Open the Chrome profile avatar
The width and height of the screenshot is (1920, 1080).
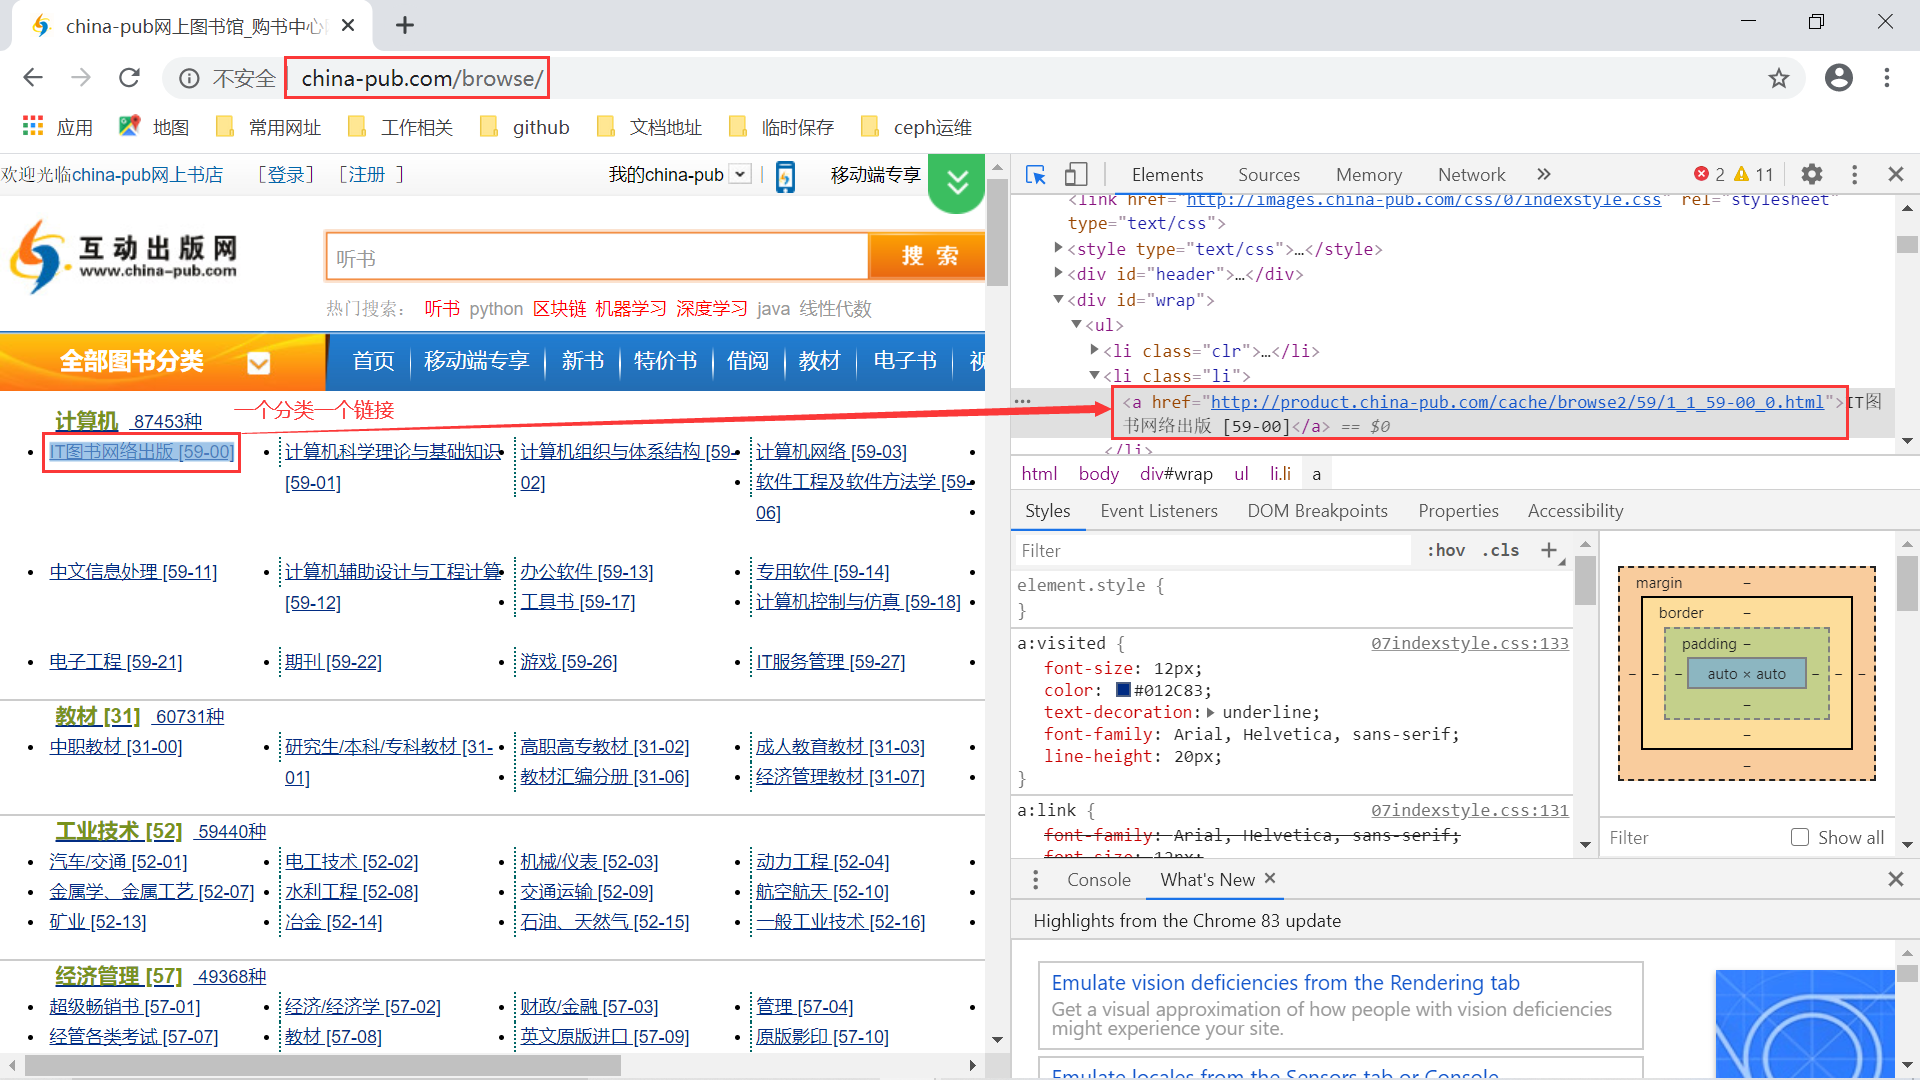1838,78
